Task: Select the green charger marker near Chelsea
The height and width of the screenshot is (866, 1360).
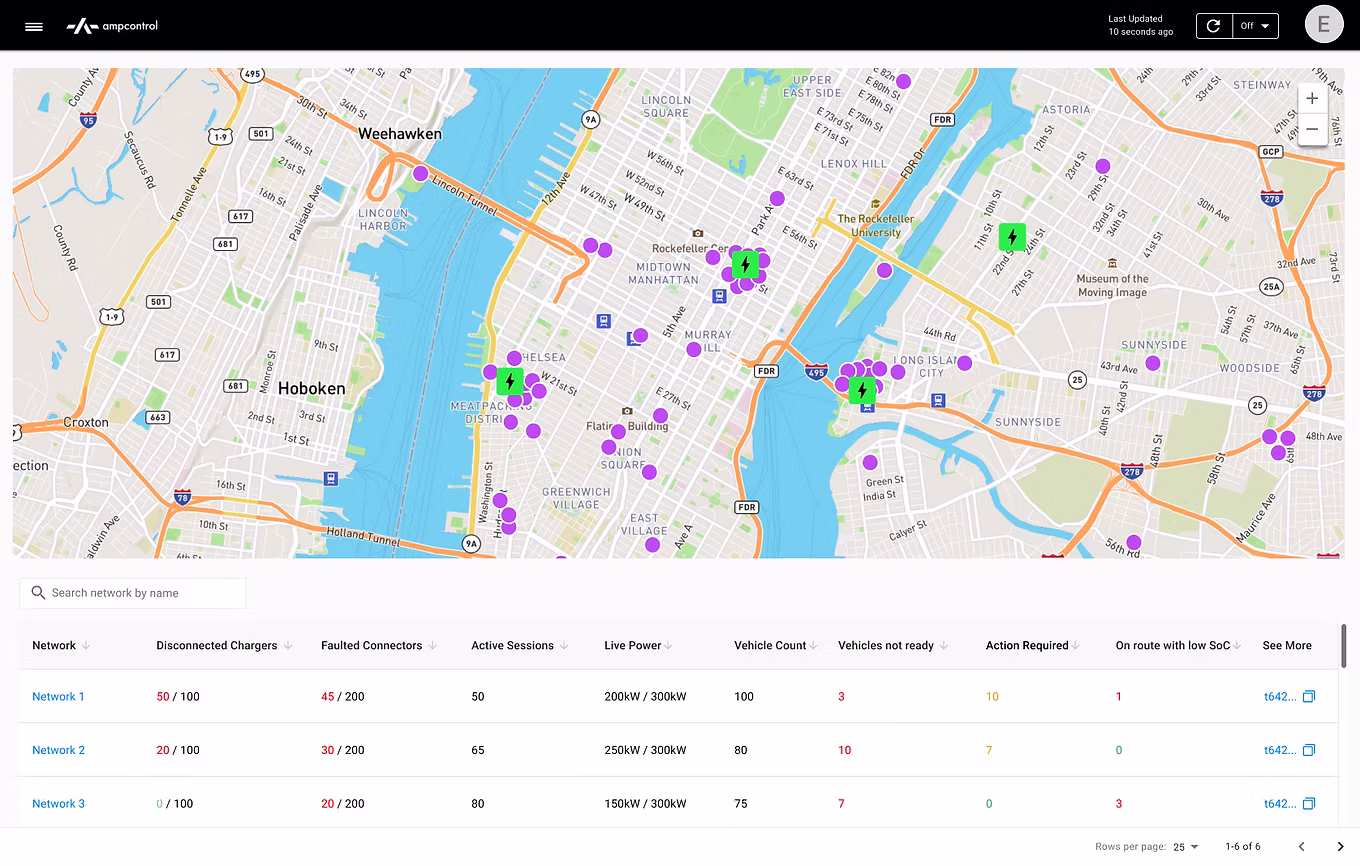Action: coord(510,381)
